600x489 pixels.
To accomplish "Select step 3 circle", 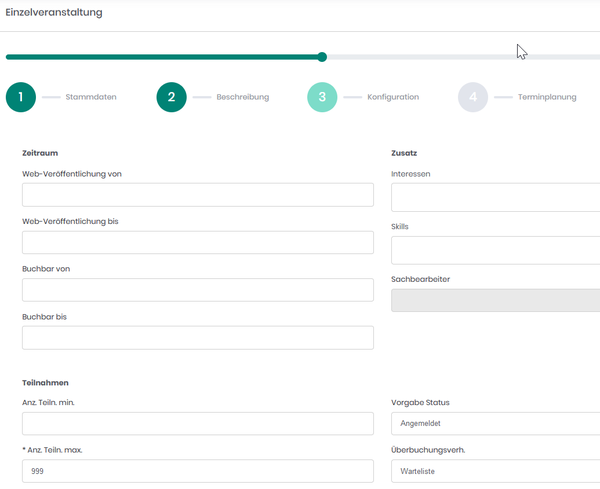I will (x=322, y=97).
